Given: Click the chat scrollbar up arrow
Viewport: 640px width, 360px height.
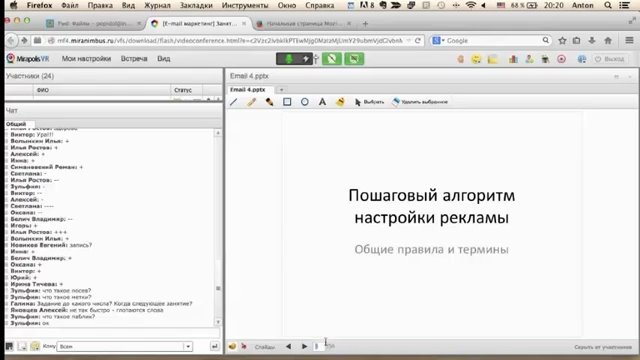Looking at the screenshot, I should [218, 133].
